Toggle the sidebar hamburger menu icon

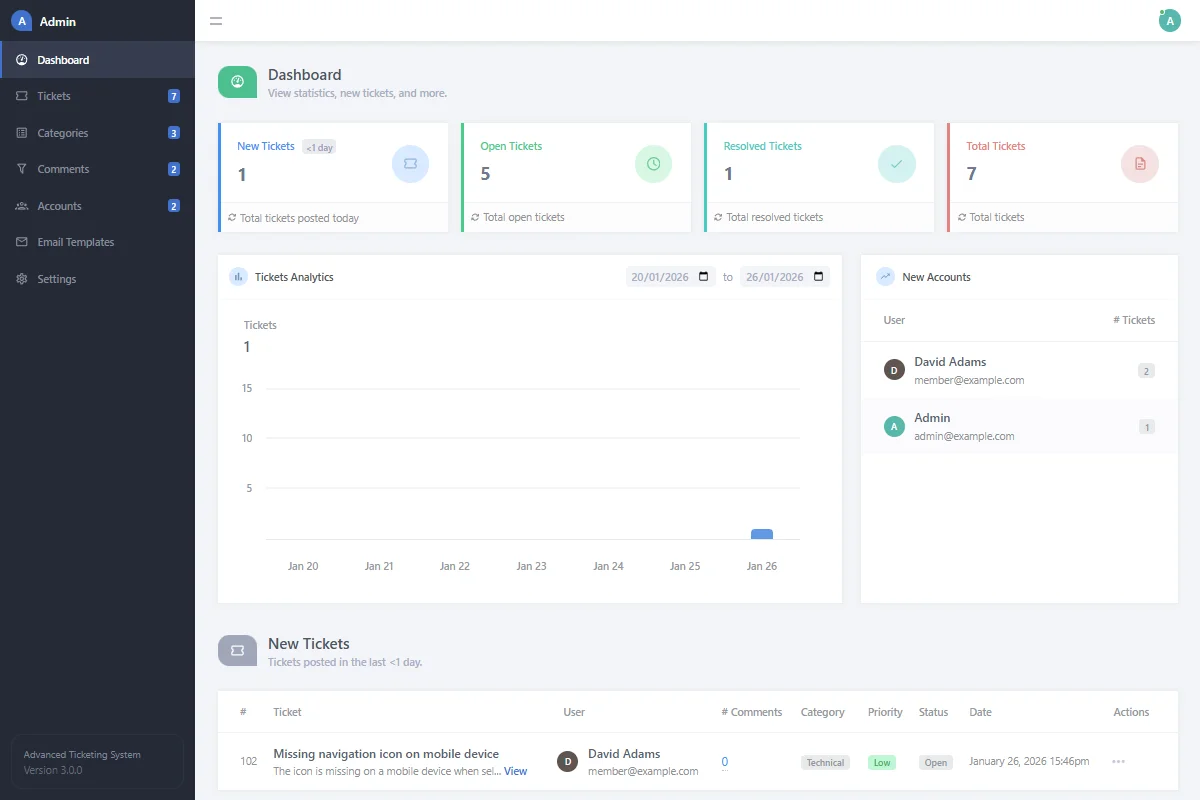click(x=216, y=21)
